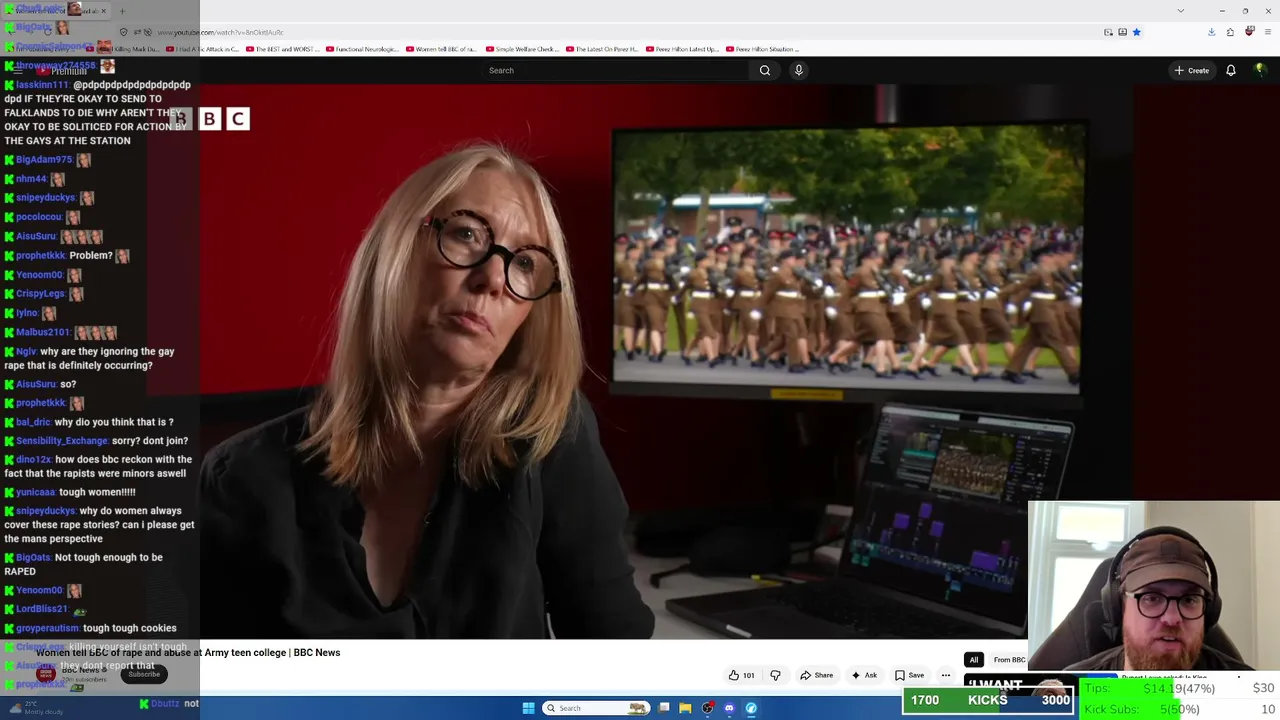
Task: Click the video title text below the player
Action: point(188,652)
